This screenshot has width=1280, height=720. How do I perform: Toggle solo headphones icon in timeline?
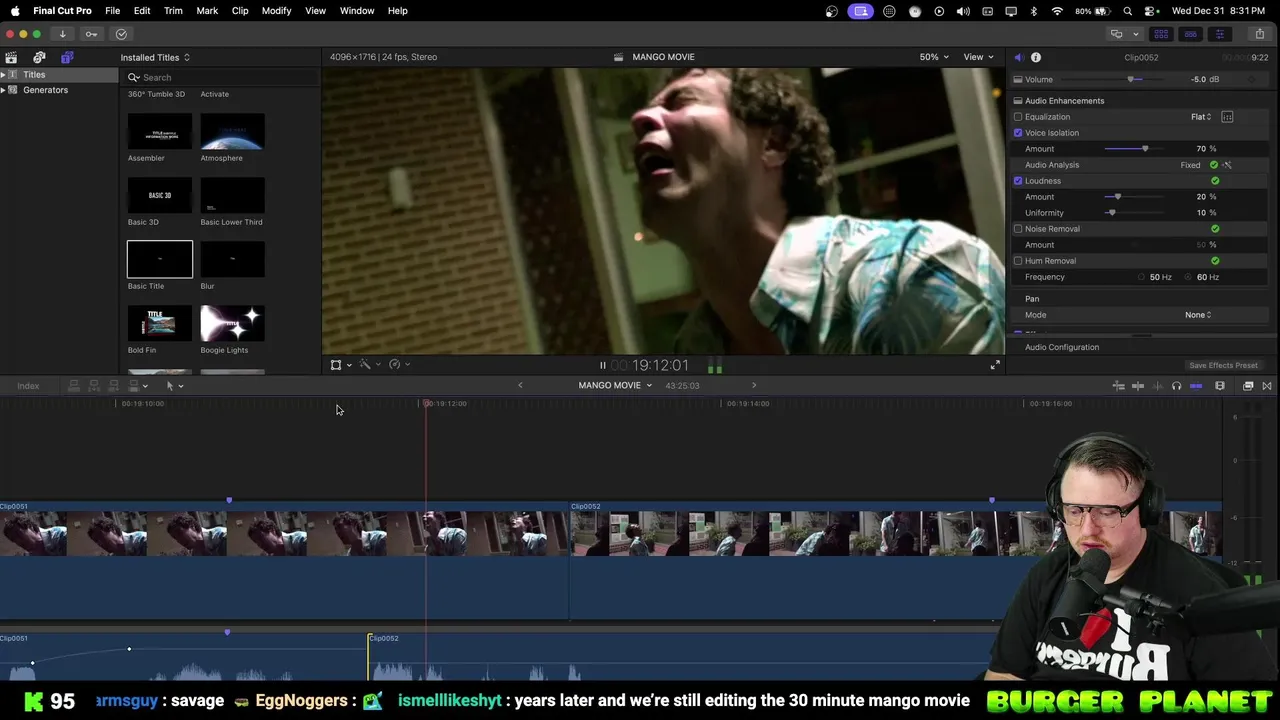click(1176, 386)
